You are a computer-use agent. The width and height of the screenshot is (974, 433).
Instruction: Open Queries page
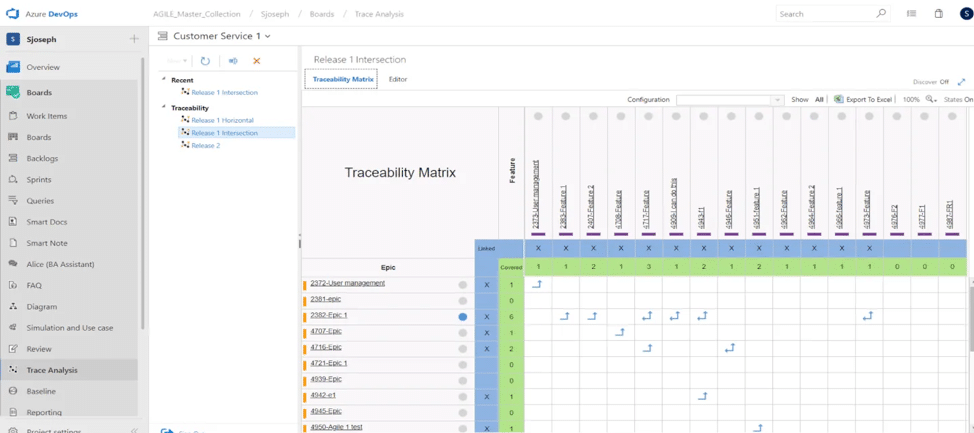40,201
